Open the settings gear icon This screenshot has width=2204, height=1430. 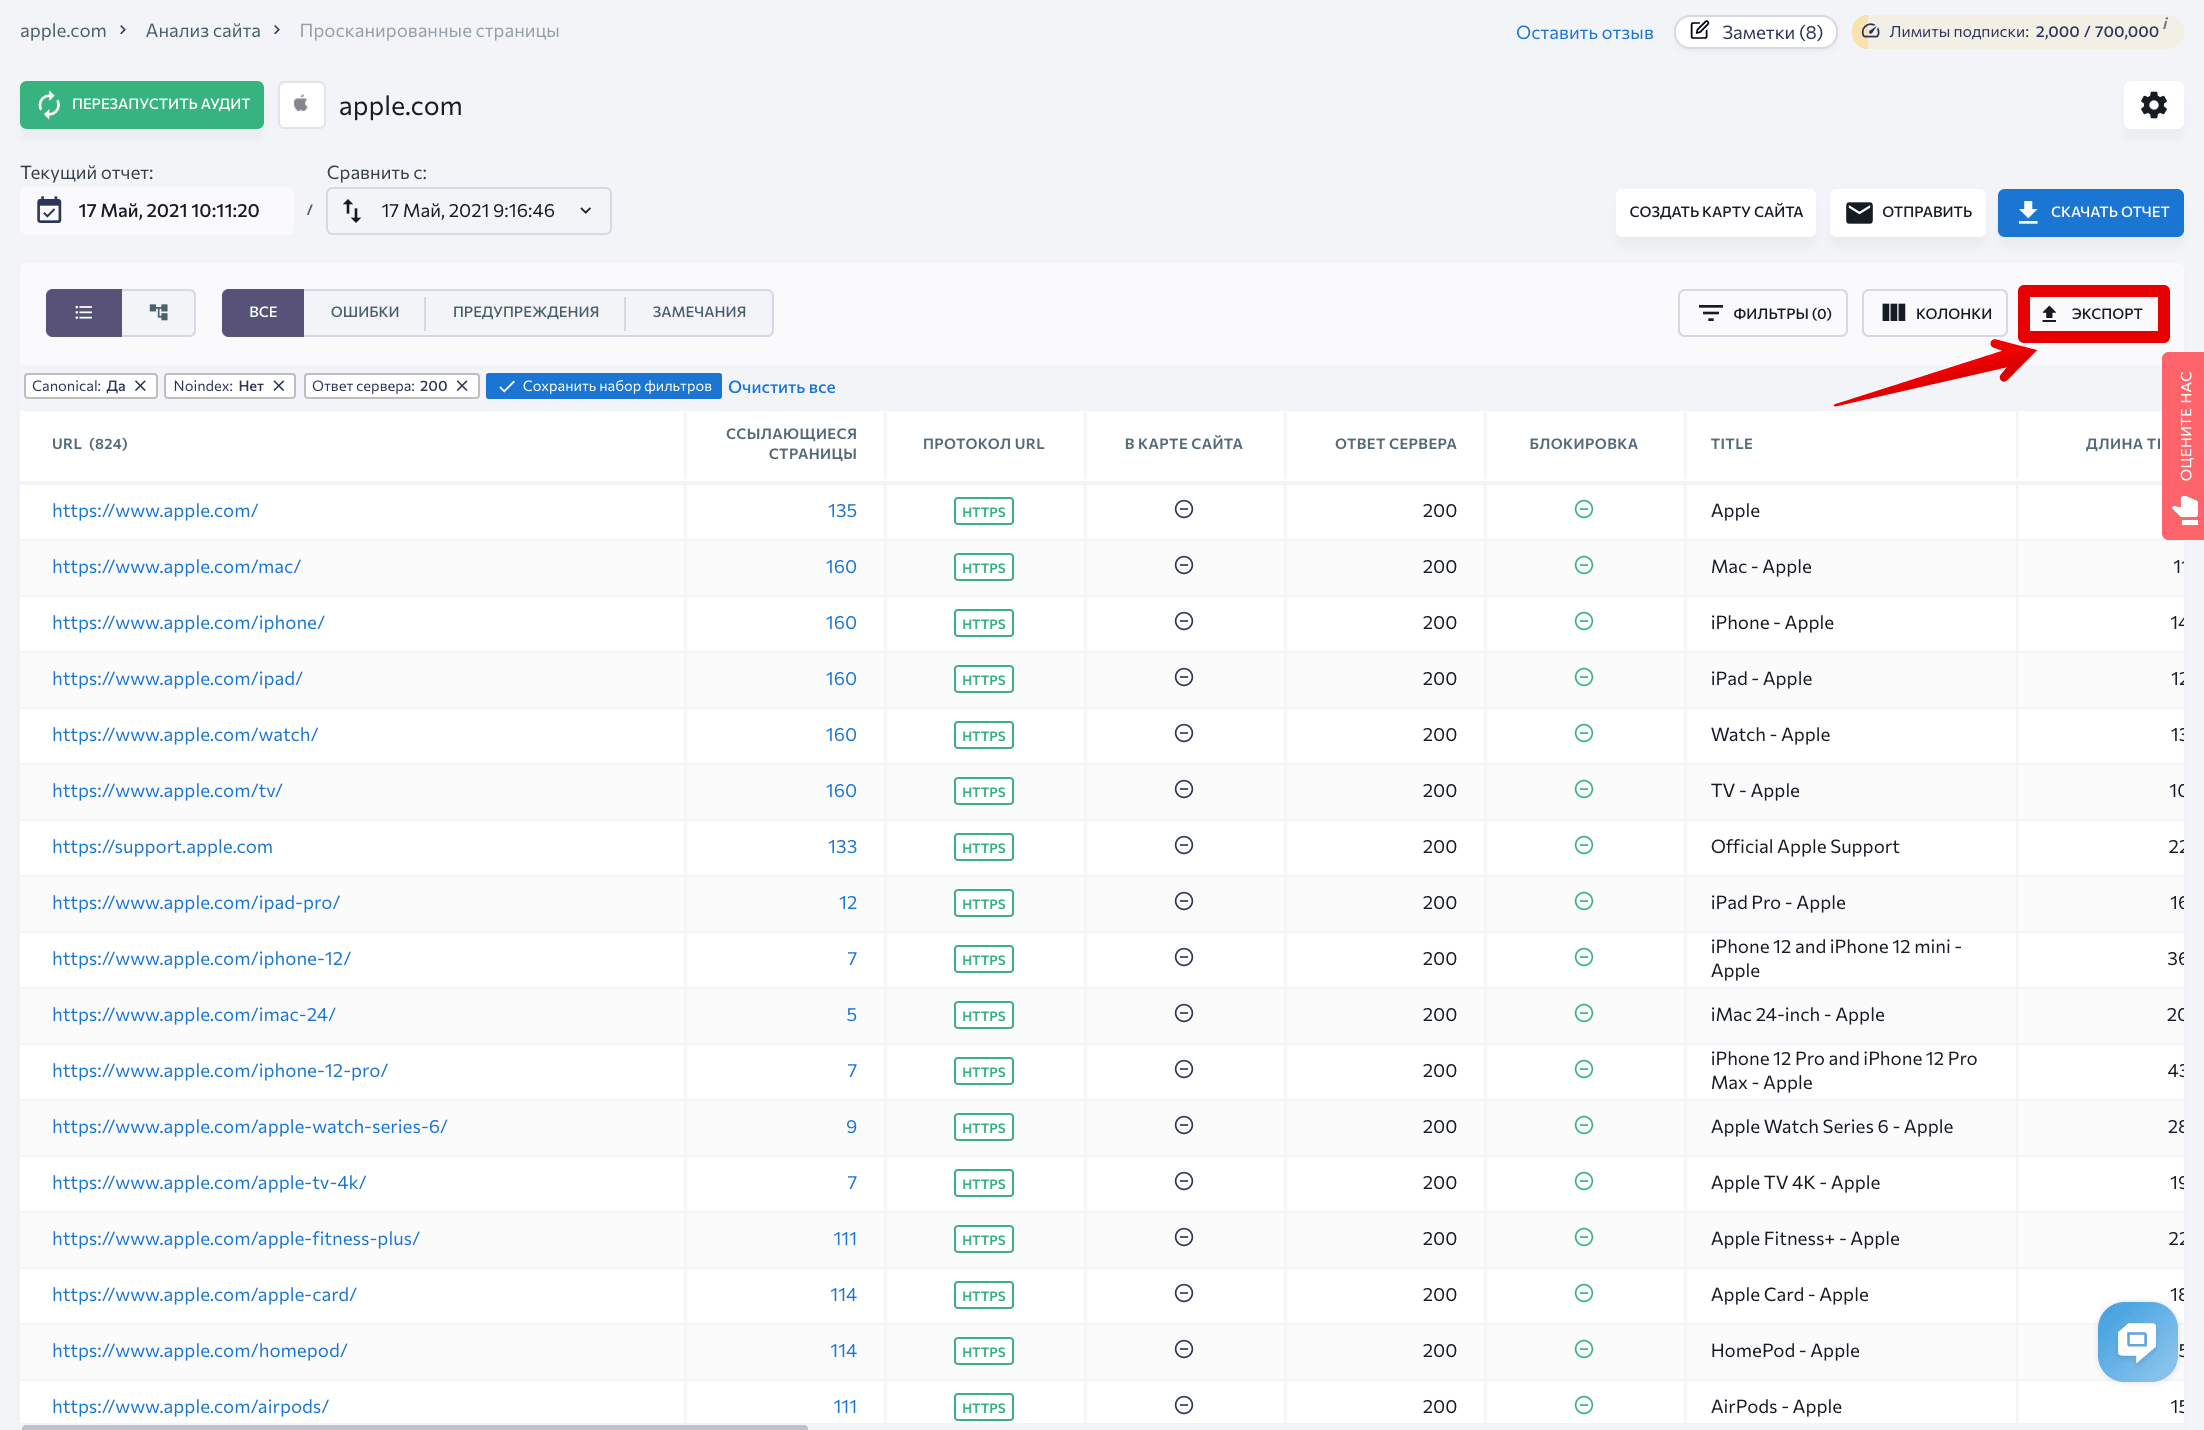pyautogui.click(x=2153, y=105)
